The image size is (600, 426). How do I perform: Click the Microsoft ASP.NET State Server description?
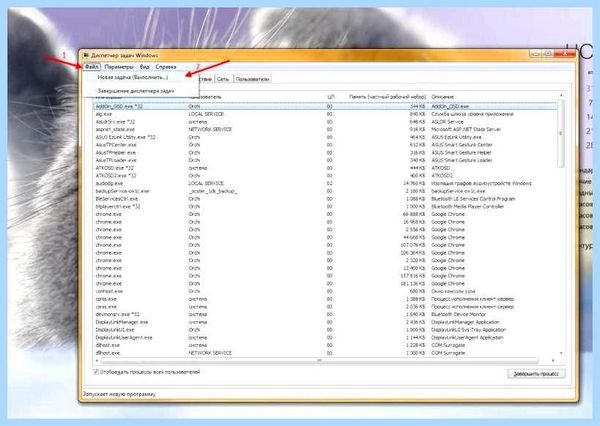pos(466,129)
